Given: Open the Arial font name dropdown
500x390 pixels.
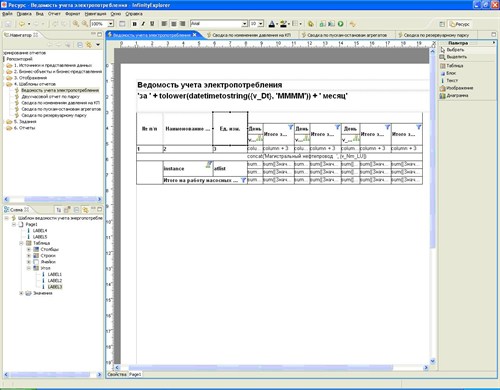Looking at the screenshot, I should pyautogui.click(x=244, y=24).
